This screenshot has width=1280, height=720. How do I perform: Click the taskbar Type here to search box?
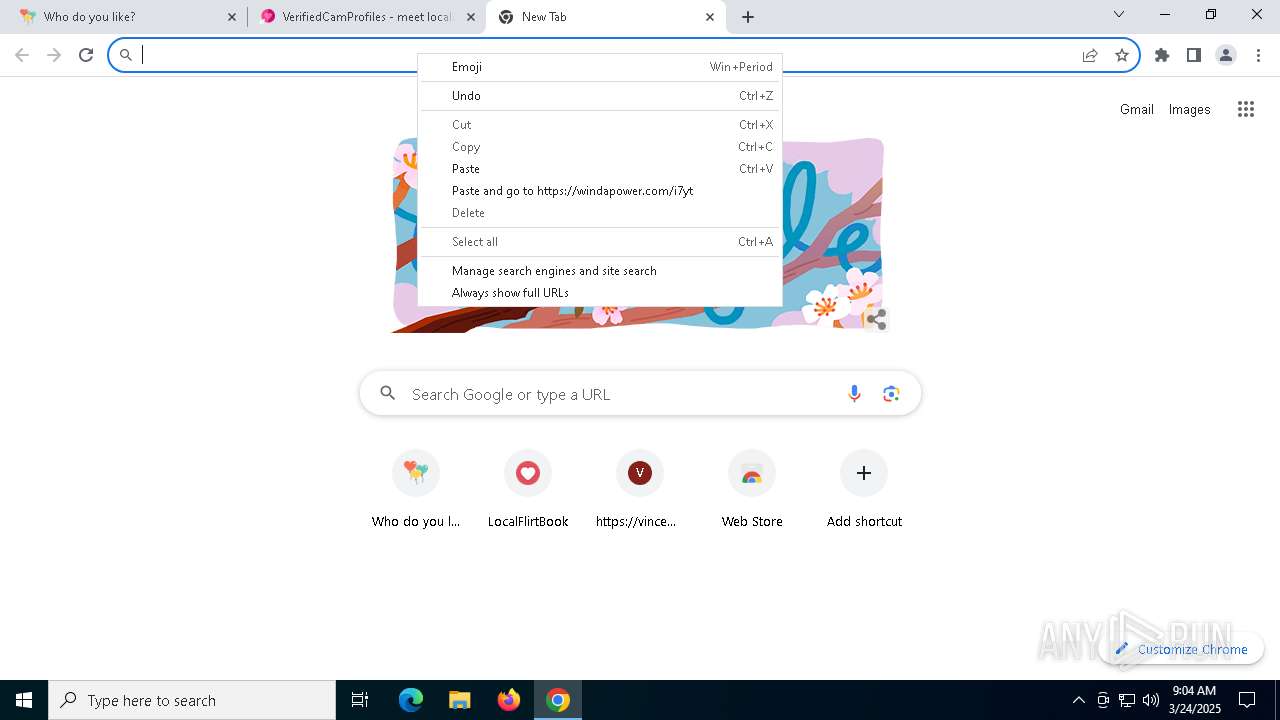pyautogui.click(x=192, y=700)
